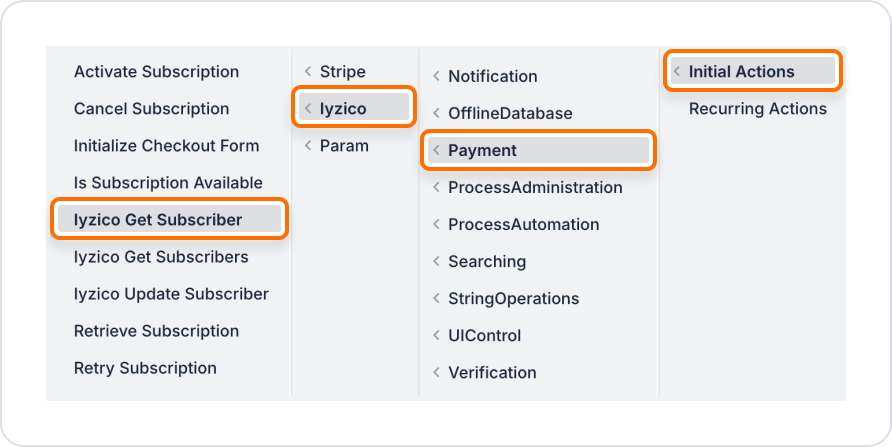Click chevron beside Searching

tap(436, 262)
